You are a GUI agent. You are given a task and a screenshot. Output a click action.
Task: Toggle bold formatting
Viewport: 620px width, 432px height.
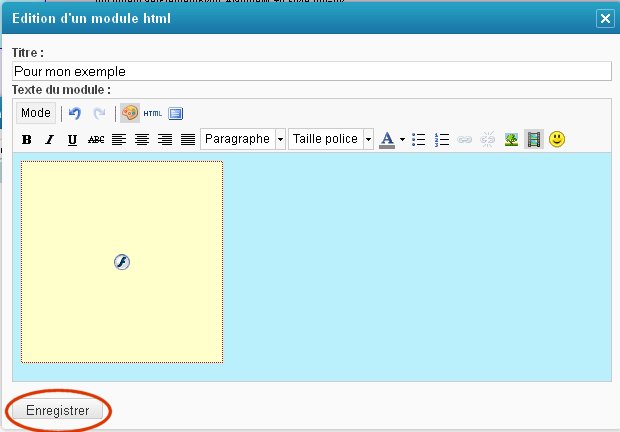point(27,140)
